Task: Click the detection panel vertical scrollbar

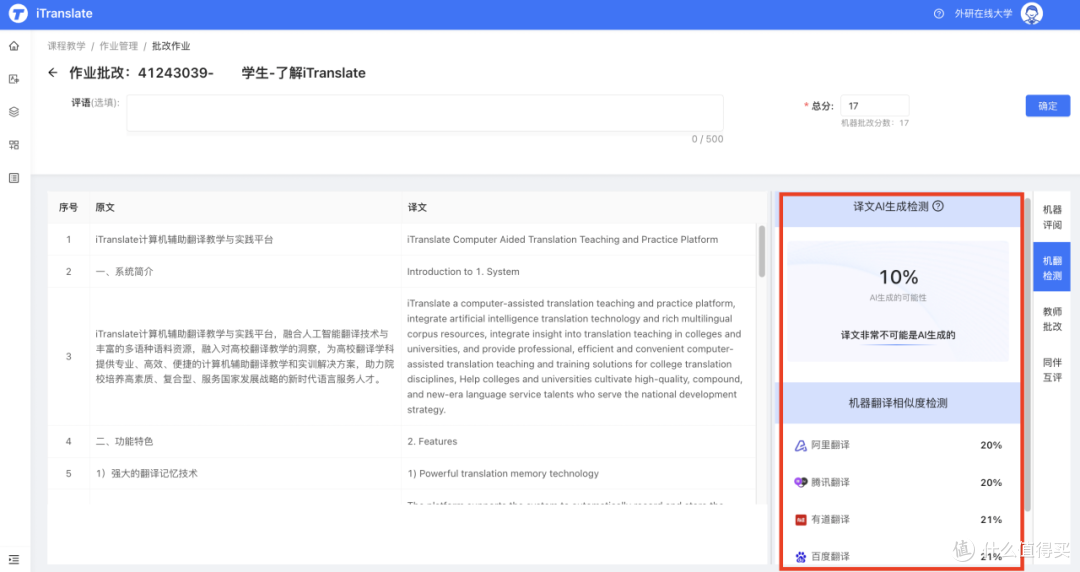Action: click(1028, 355)
